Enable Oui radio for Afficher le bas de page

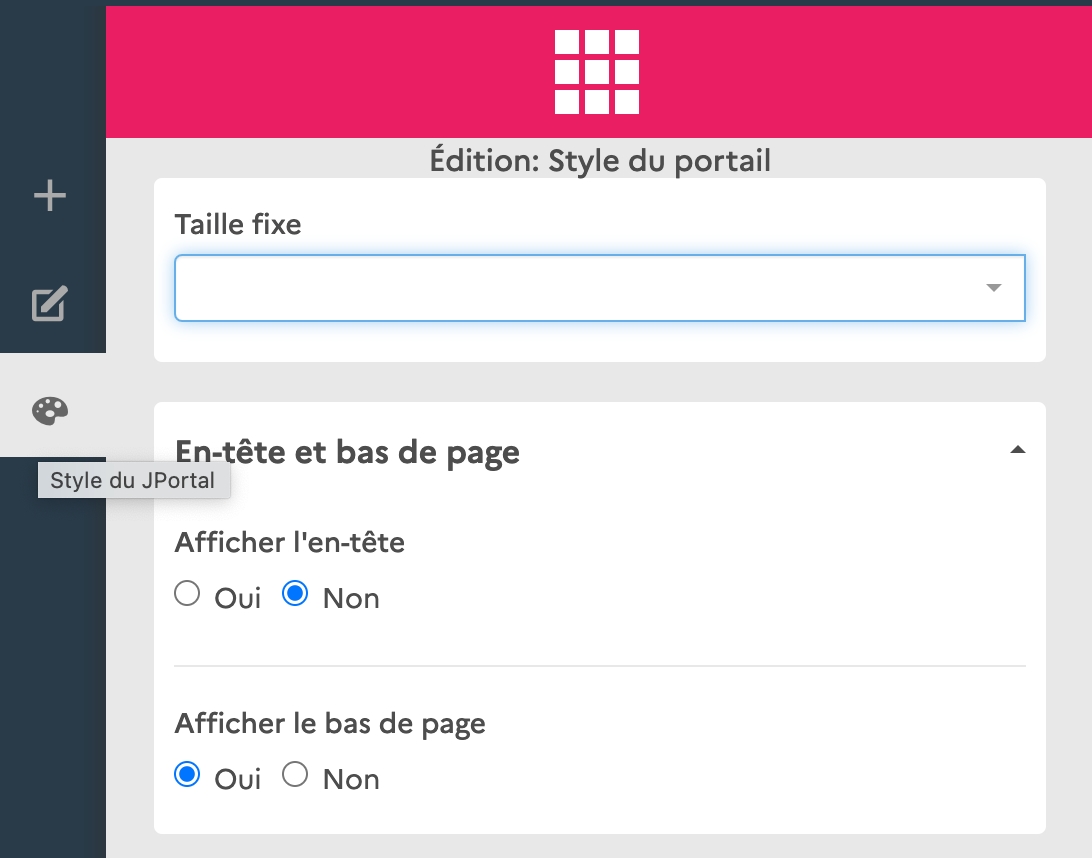(187, 775)
